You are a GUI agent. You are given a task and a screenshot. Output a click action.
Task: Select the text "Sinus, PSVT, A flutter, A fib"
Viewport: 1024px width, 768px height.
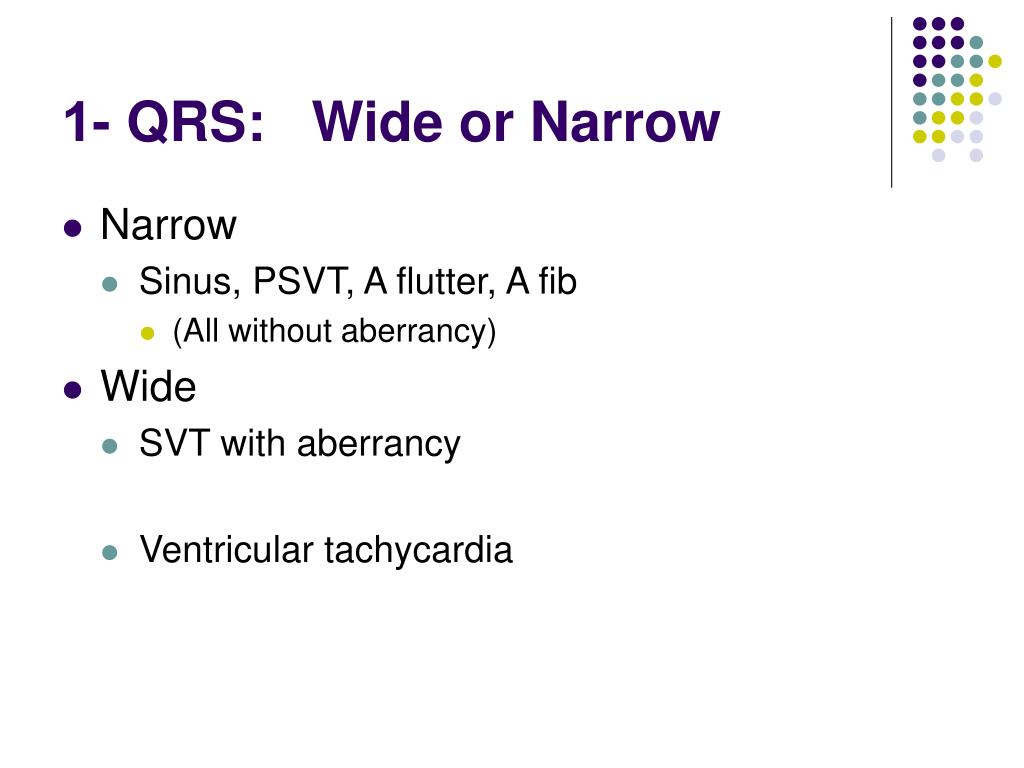point(358,281)
